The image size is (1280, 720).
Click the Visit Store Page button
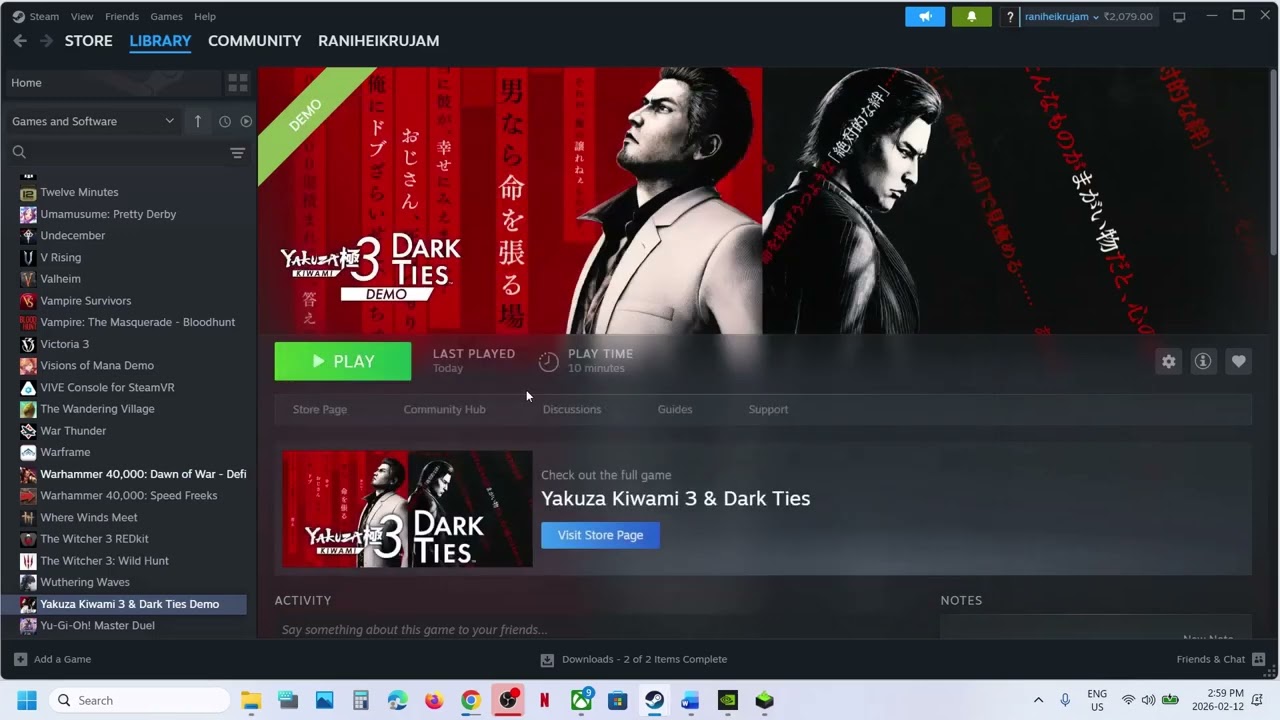[x=600, y=535]
